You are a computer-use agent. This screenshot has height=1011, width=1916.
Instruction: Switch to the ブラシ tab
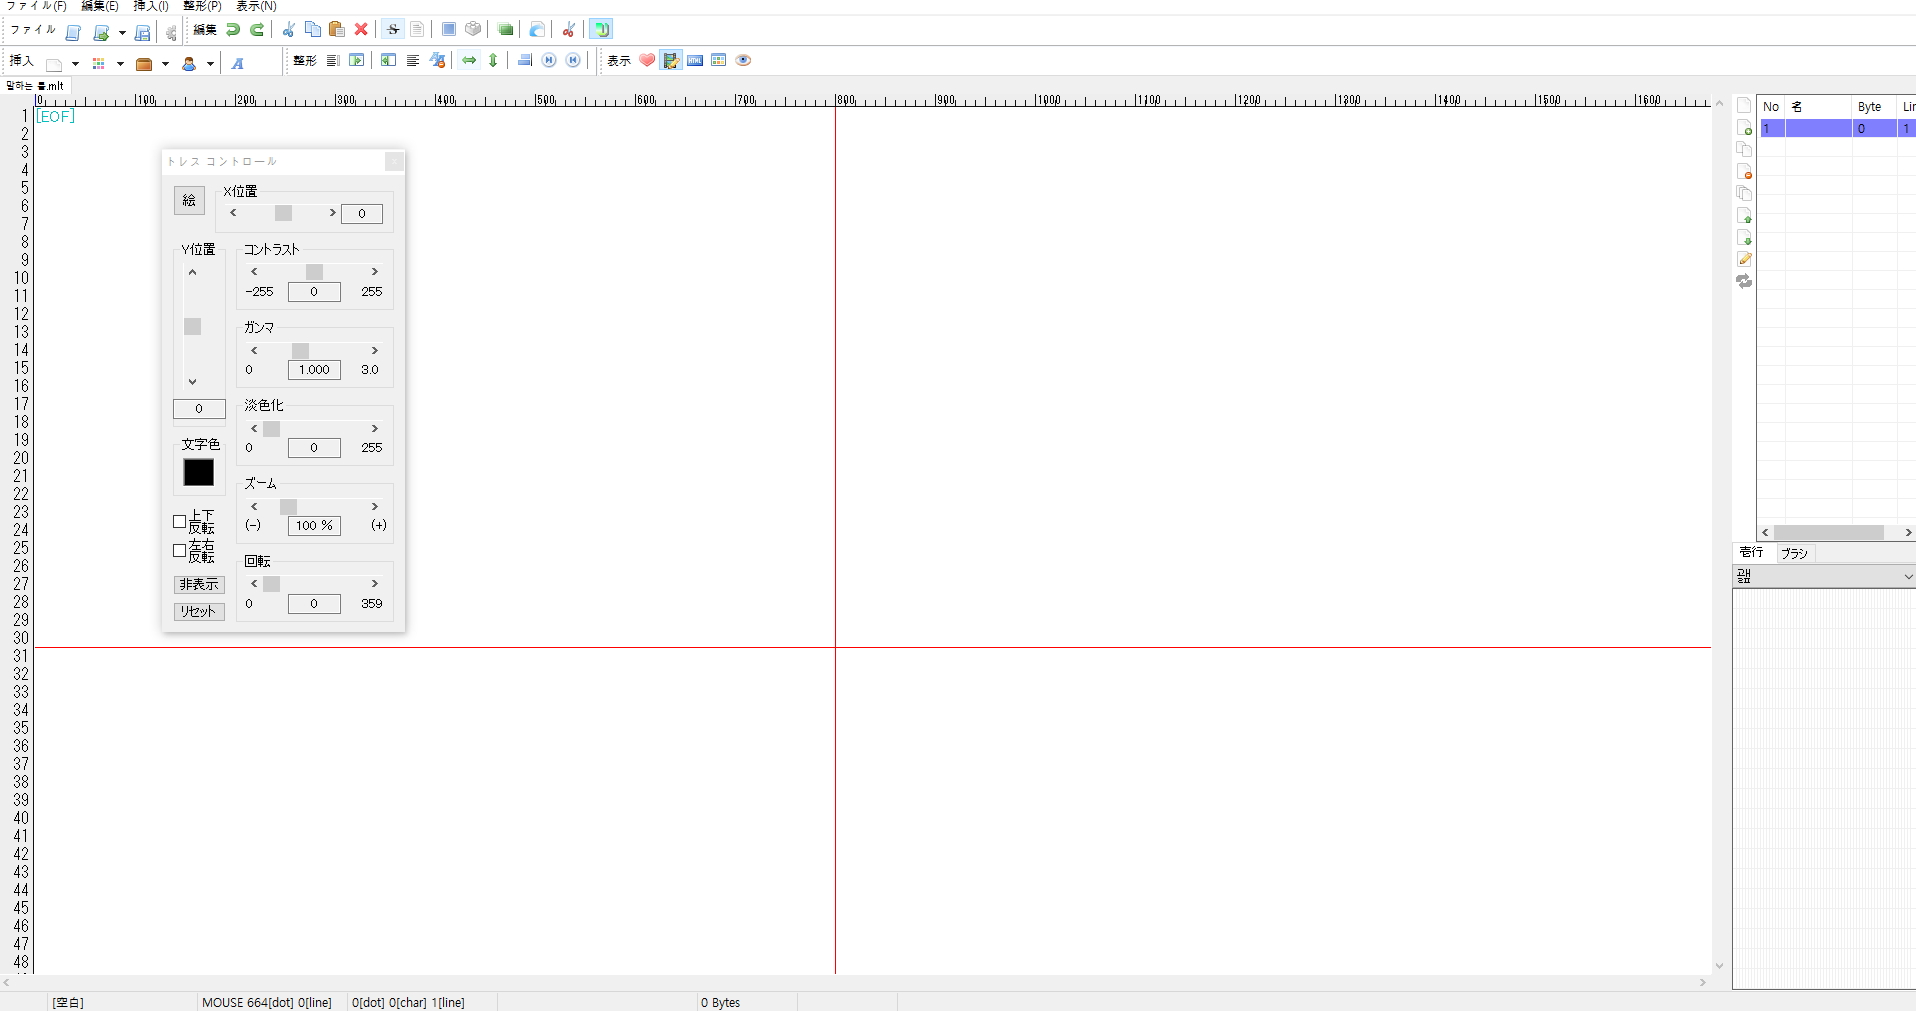[x=1794, y=553]
